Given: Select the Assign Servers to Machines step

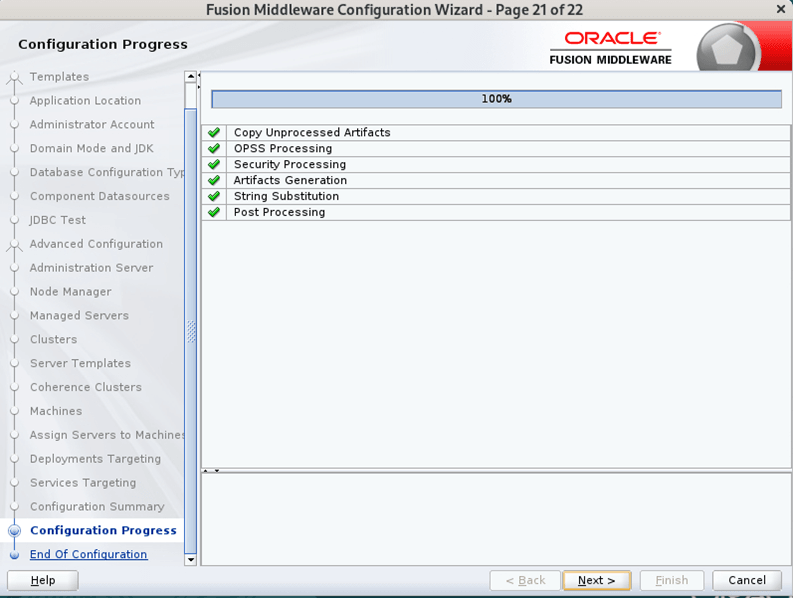Looking at the screenshot, I should coord(107,435).
